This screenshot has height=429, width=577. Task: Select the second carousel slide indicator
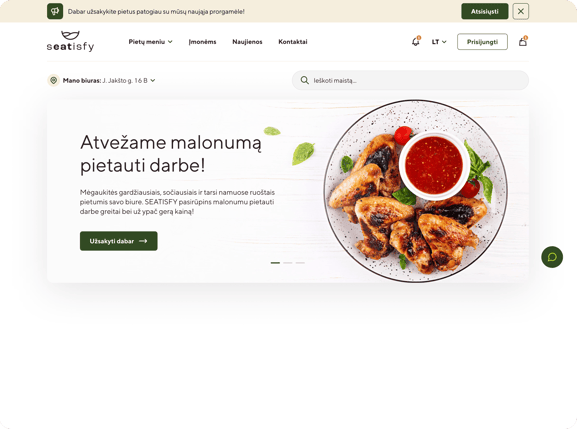pyautogui.click(x=288, y=263)
